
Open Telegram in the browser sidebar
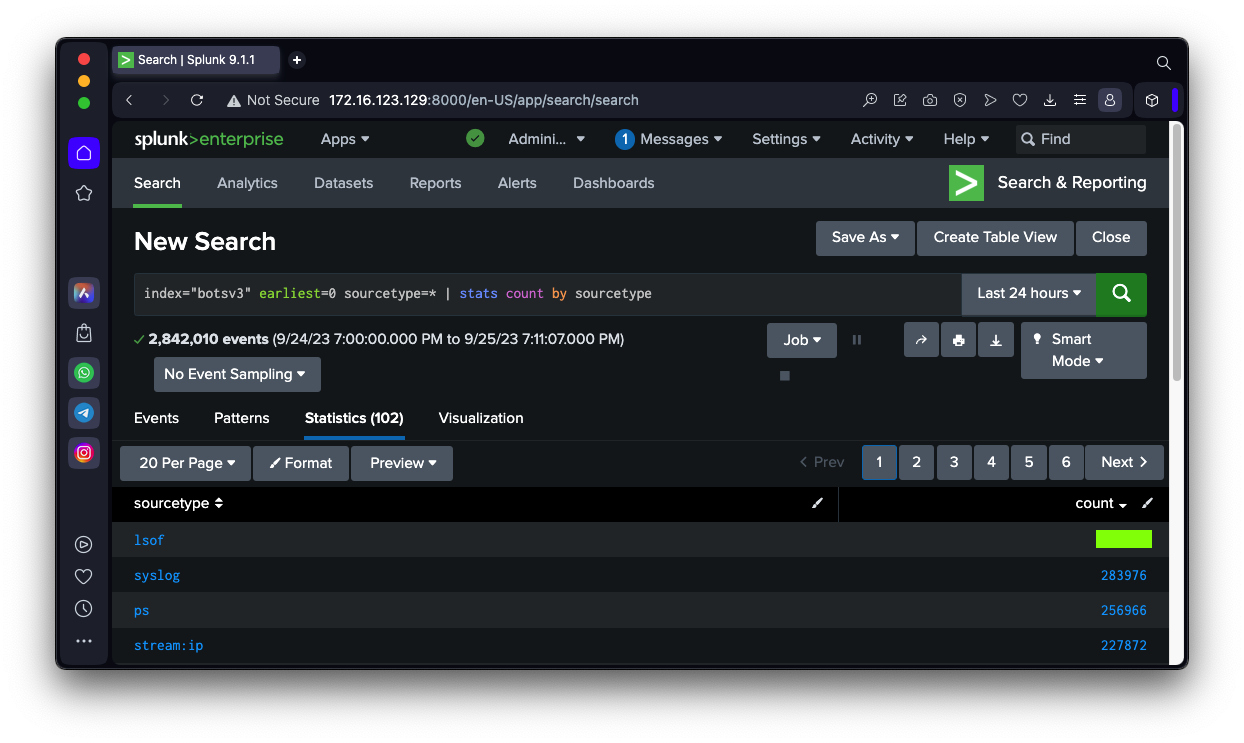[84, 412]
